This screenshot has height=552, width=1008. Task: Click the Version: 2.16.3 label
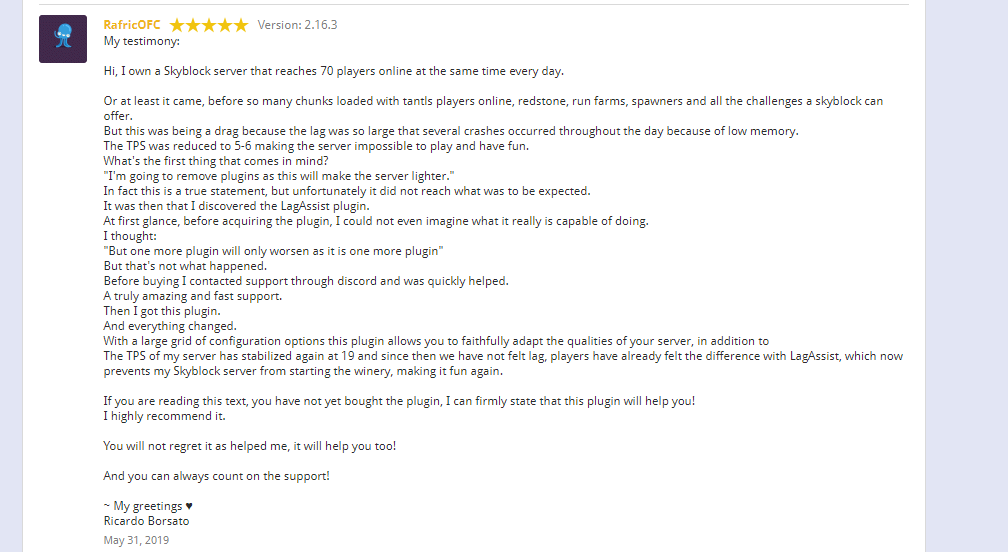[x=297, y=25]
